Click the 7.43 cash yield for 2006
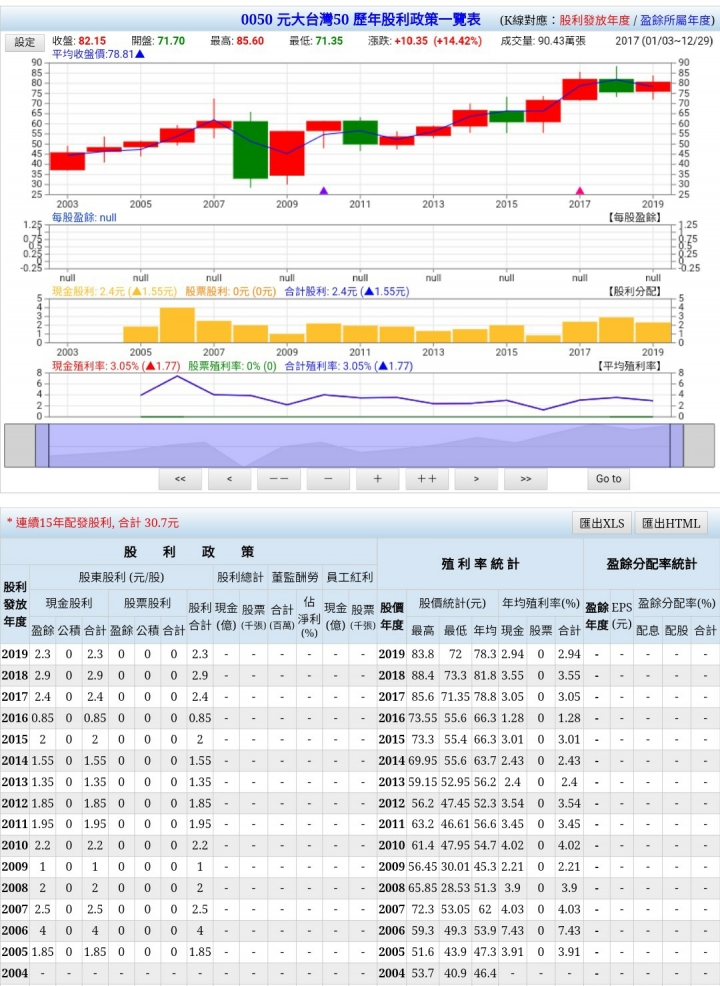The image size is (720, 986). [512, 931]
